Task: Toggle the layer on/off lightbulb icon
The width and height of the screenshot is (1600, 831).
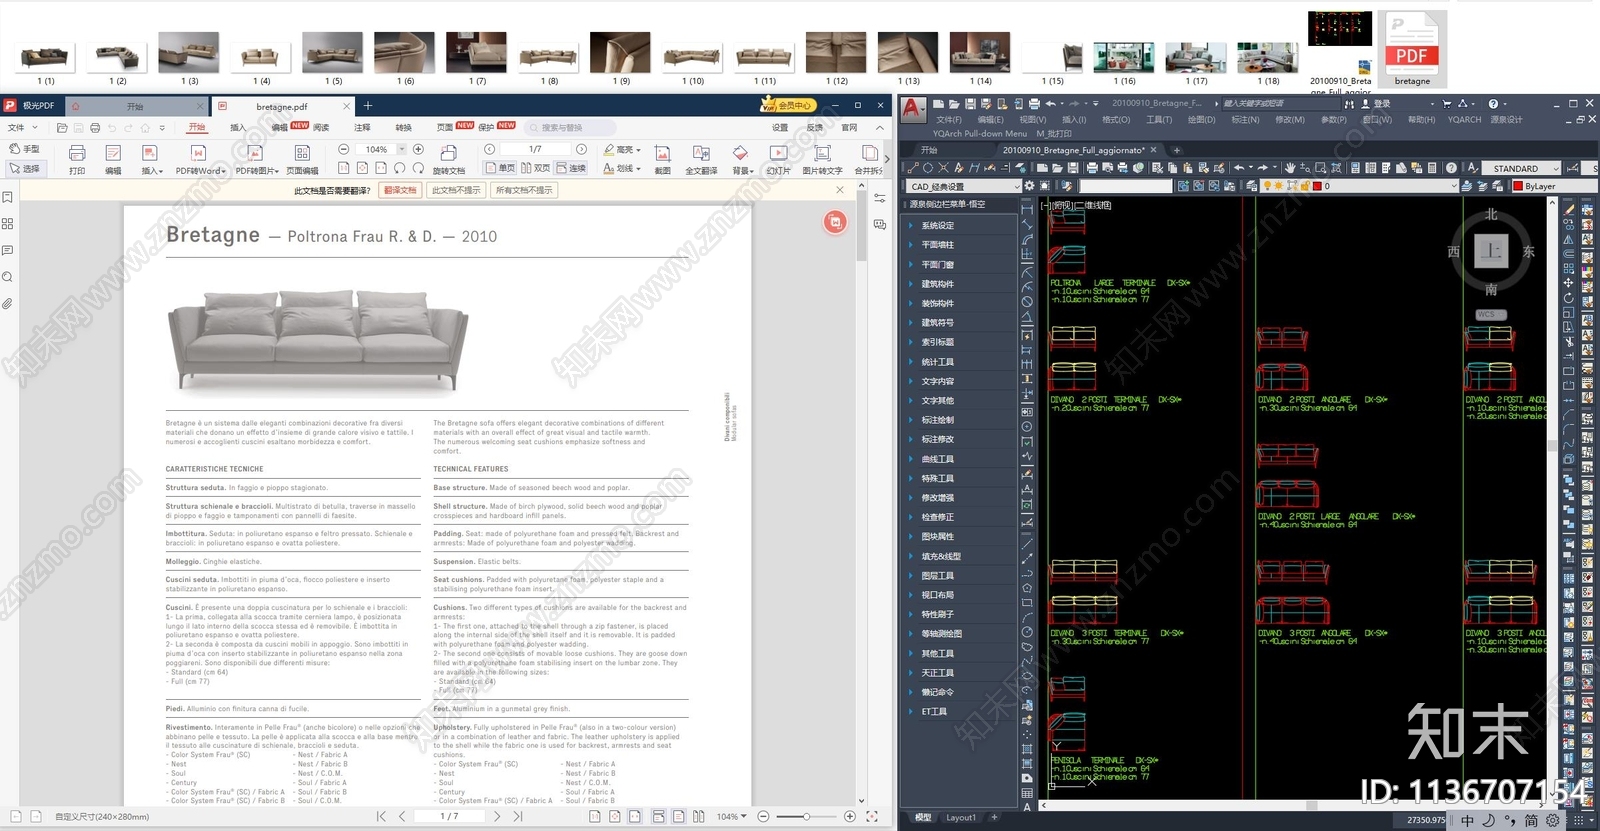Action: coord(1268,186)
